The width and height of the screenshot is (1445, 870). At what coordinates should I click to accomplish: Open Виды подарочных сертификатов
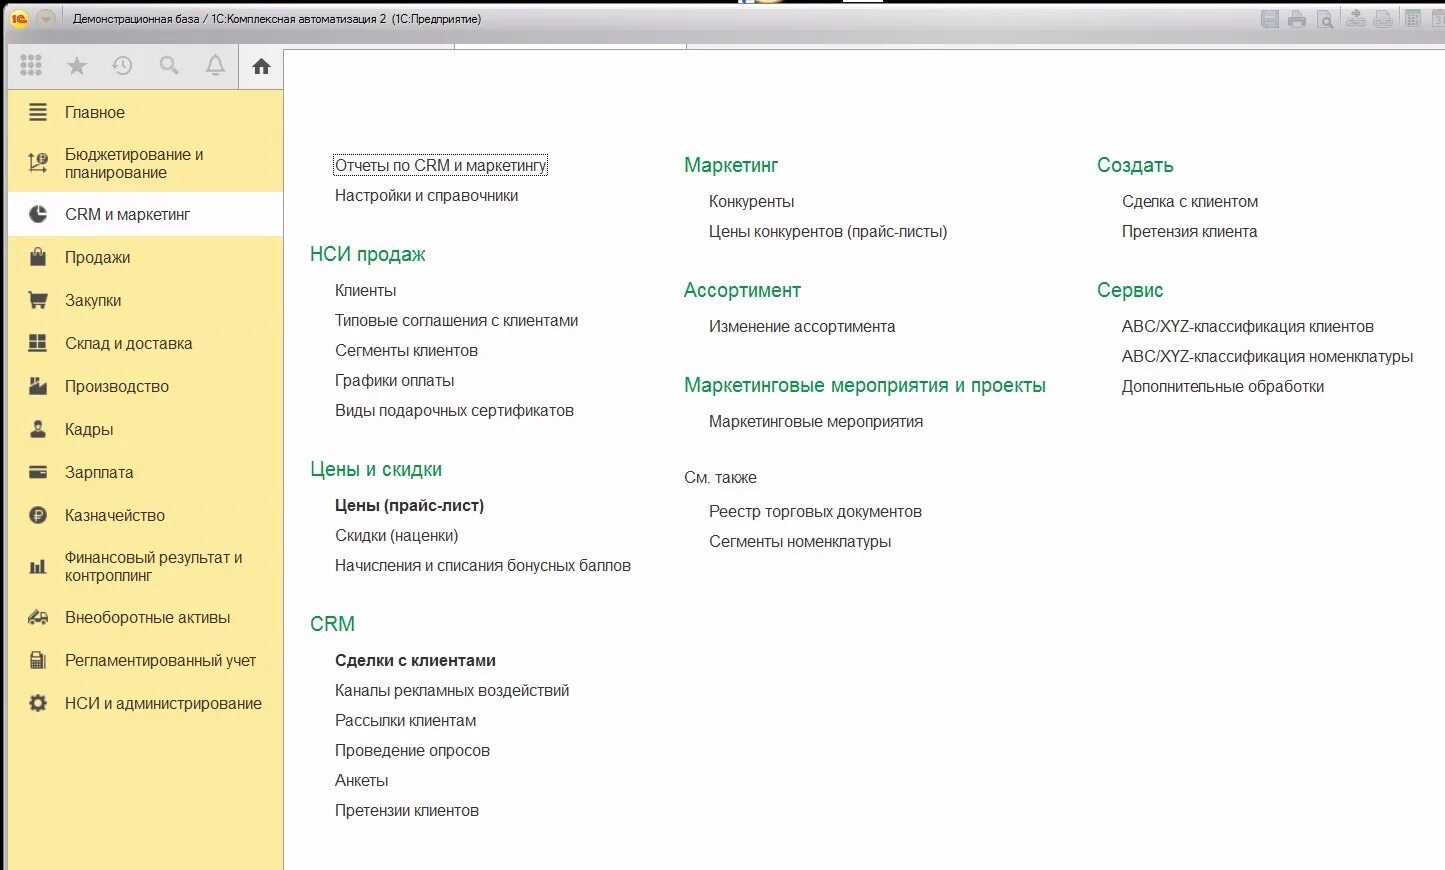(454, 410)
